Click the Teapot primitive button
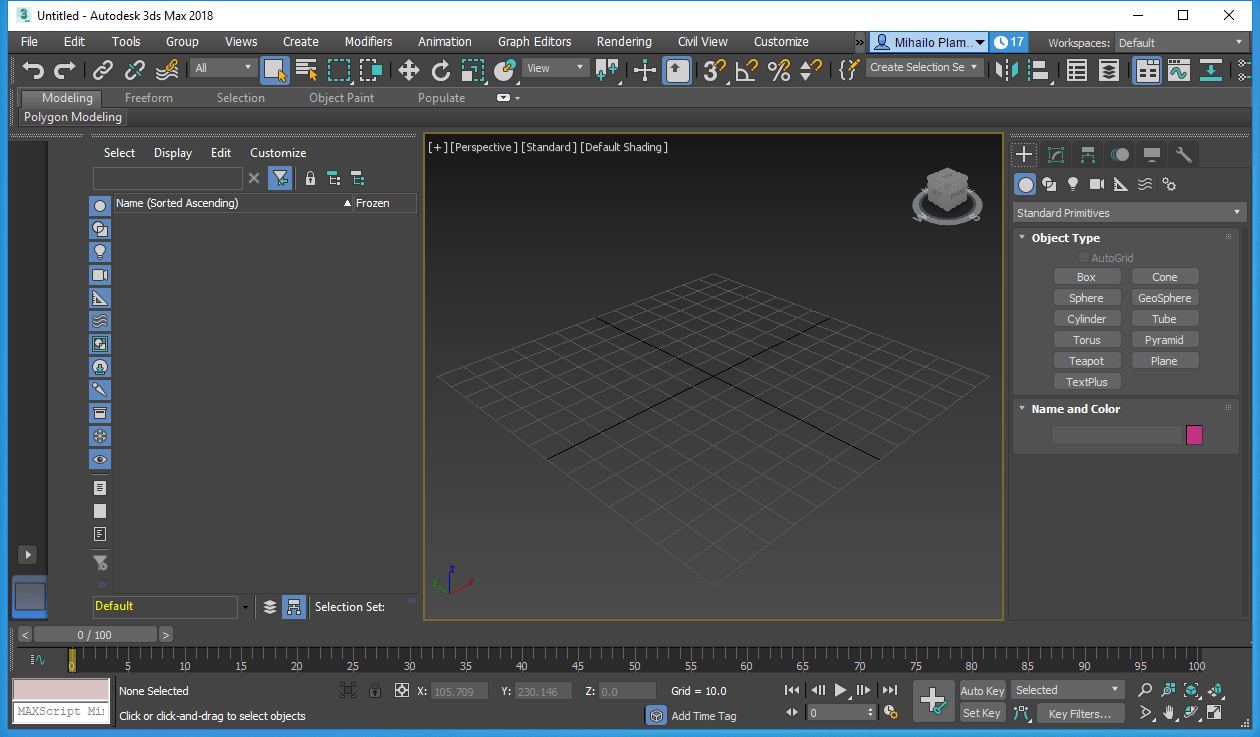Image resolution: width=1260 pixels, height=737 pixels. pos(1086,361)
